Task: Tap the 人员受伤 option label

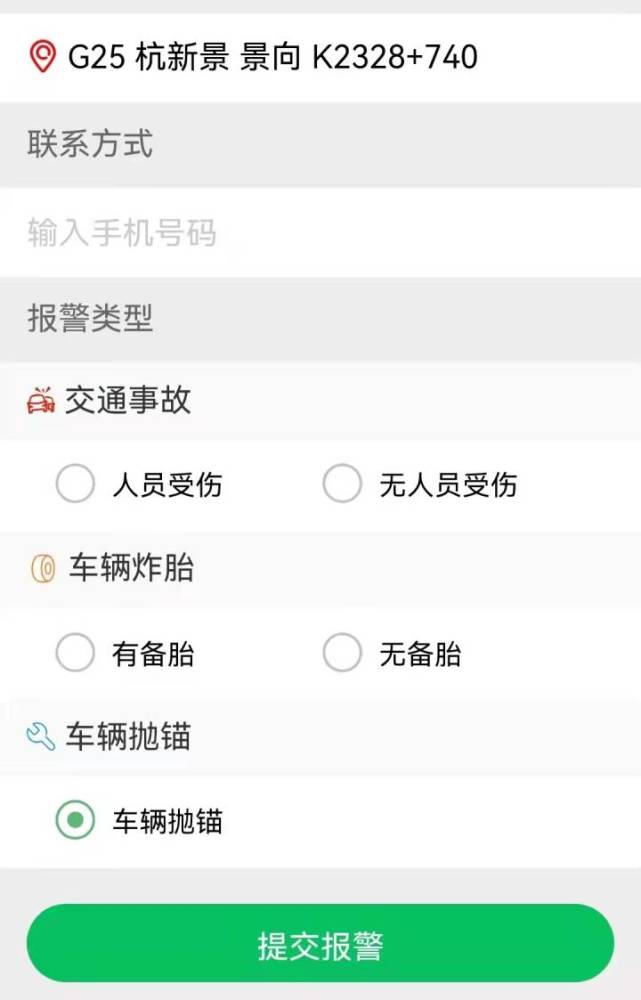Action: click(168, 484)
